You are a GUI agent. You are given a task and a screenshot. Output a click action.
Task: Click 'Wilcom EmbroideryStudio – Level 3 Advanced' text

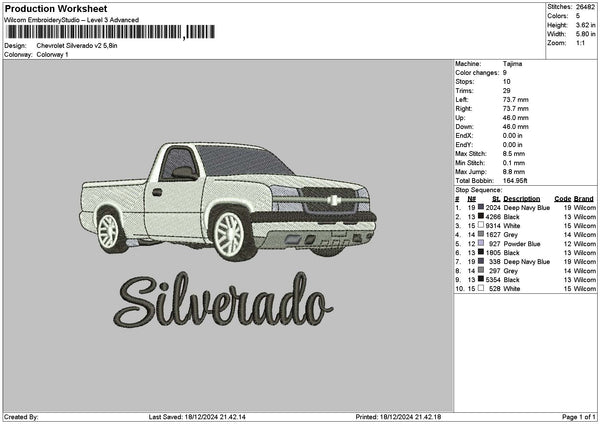coord(72,20)
